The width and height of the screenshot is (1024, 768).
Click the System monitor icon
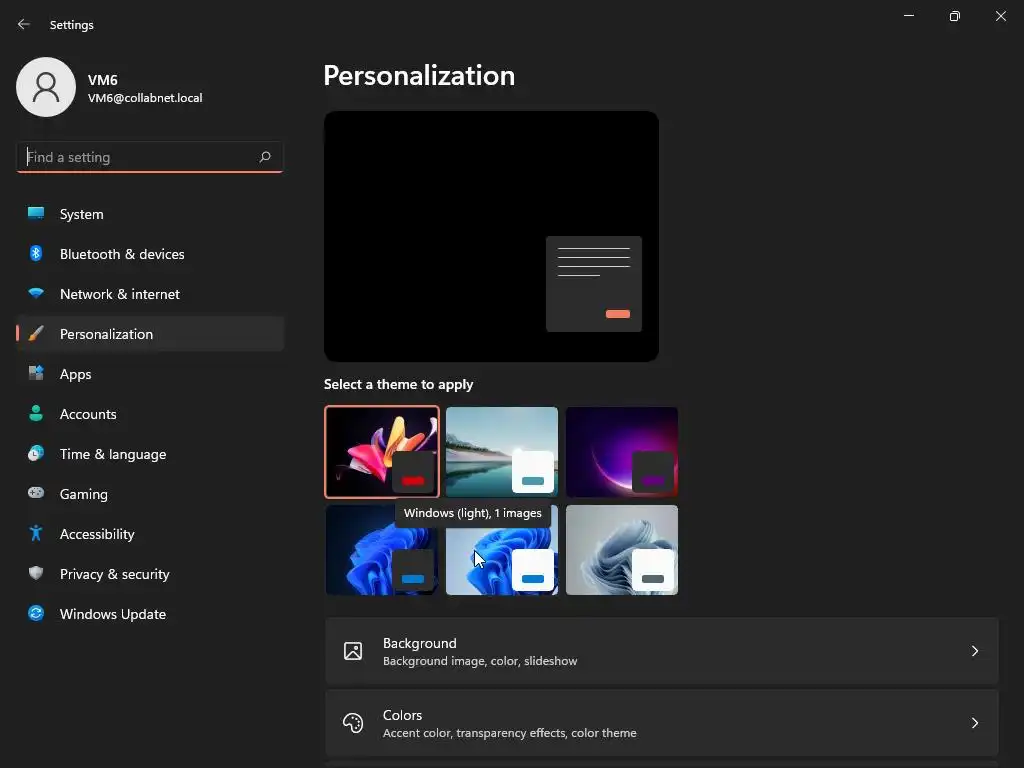36,214
